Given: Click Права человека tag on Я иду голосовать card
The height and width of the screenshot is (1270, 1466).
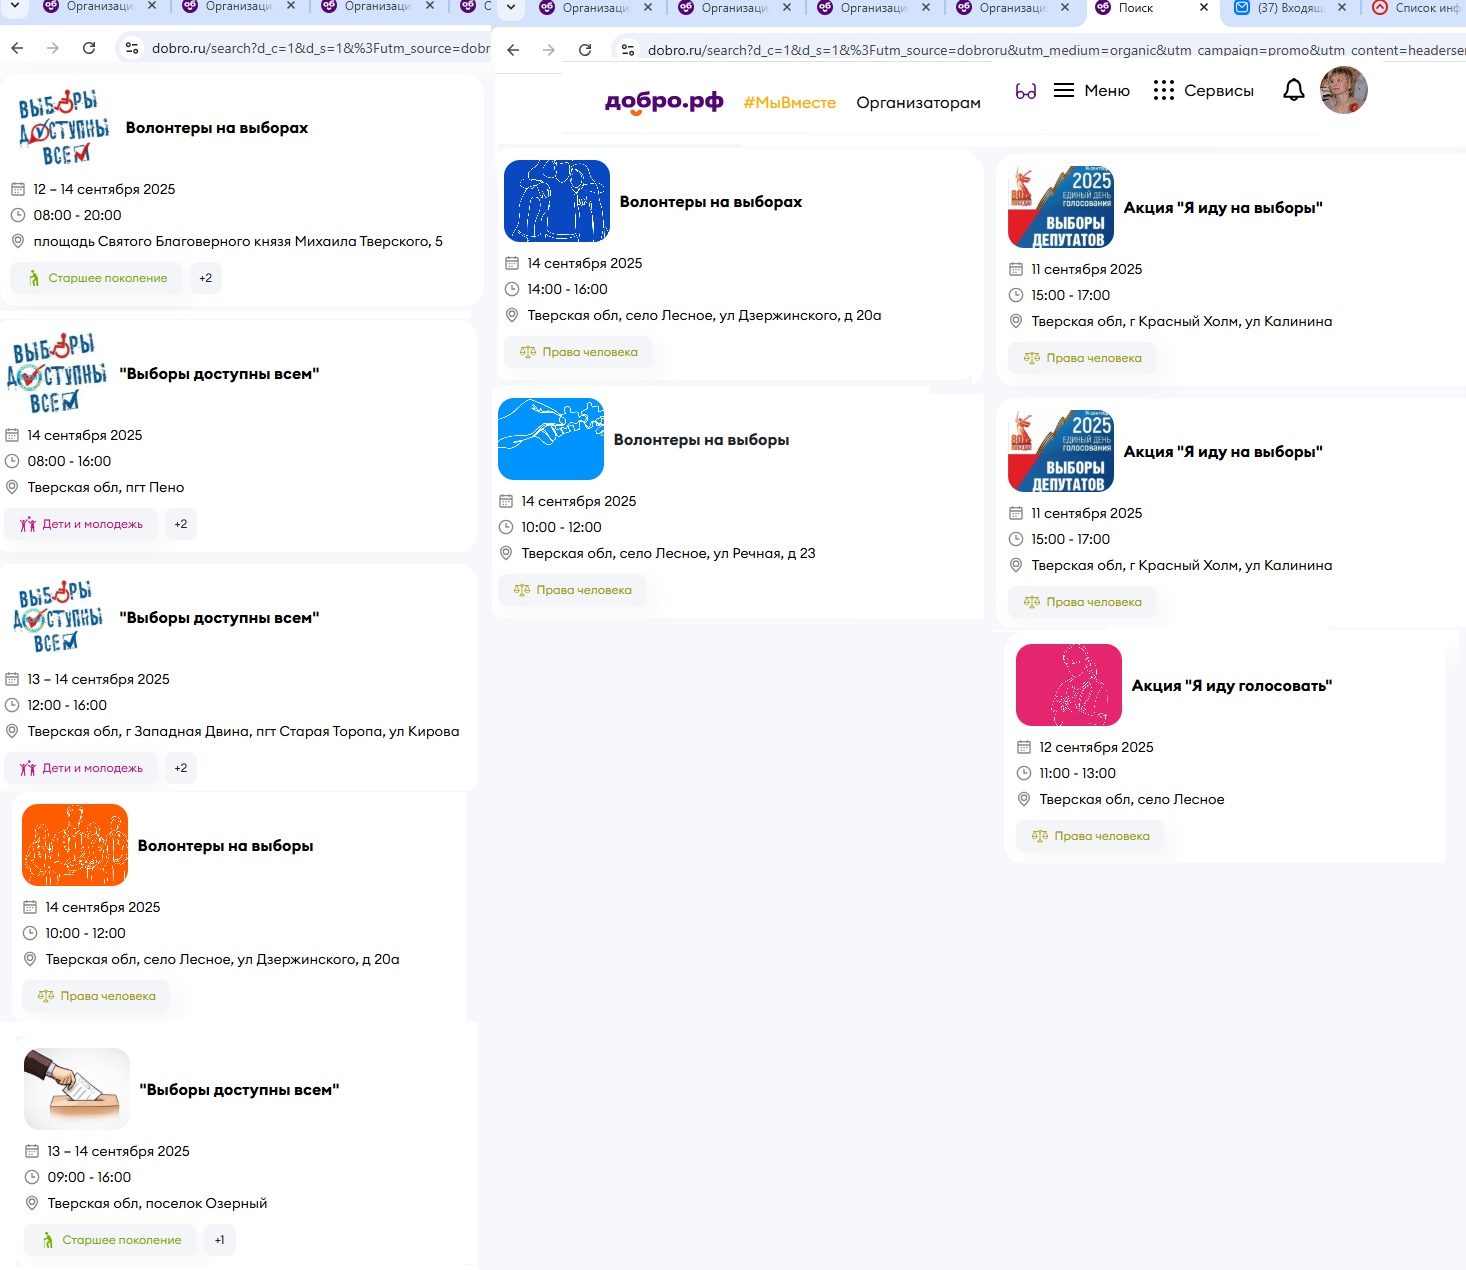Looking at the screenshot, I should click(1090, 836).
